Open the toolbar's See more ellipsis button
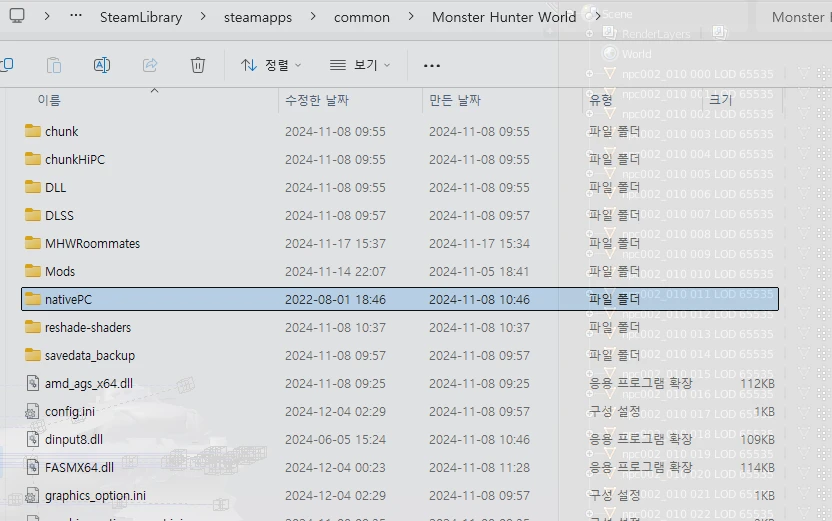 pos(432,65)
